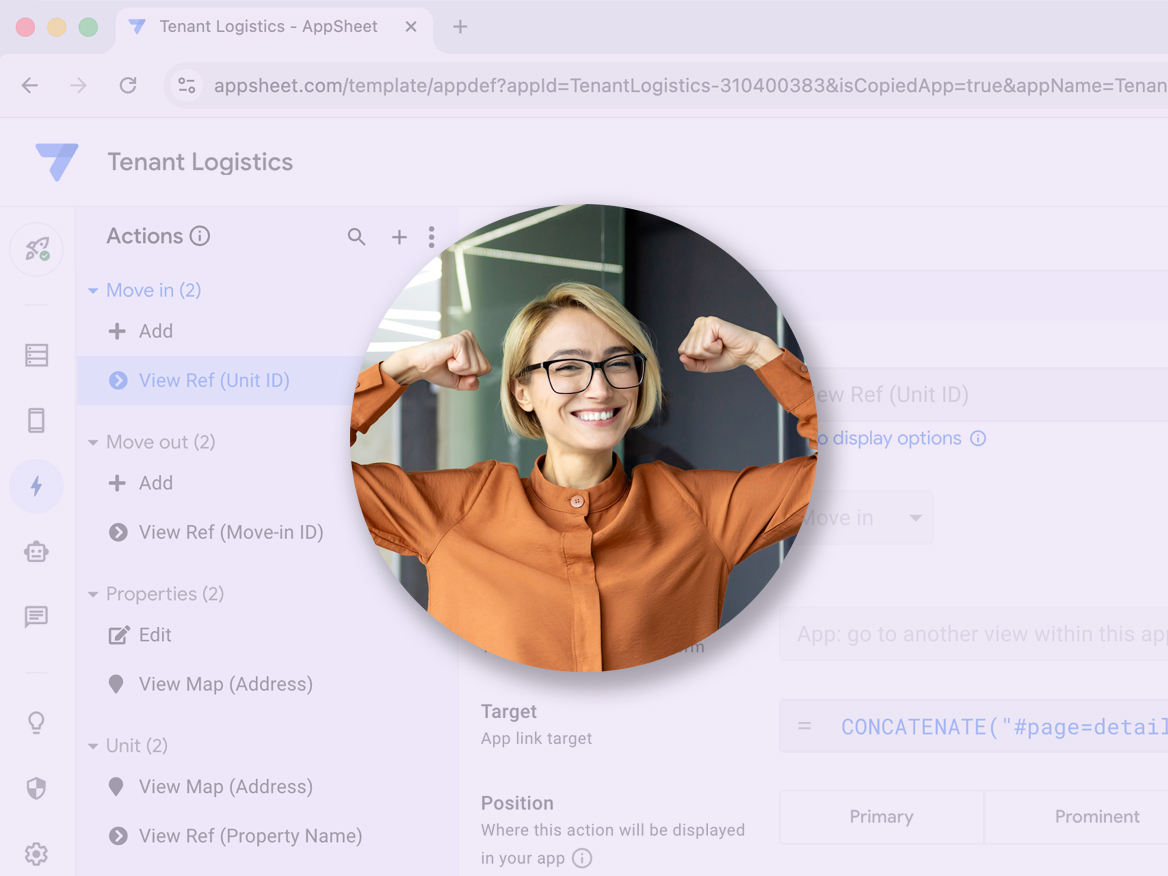Select View Ref (Property Name) action

click(x=235, y=836)
